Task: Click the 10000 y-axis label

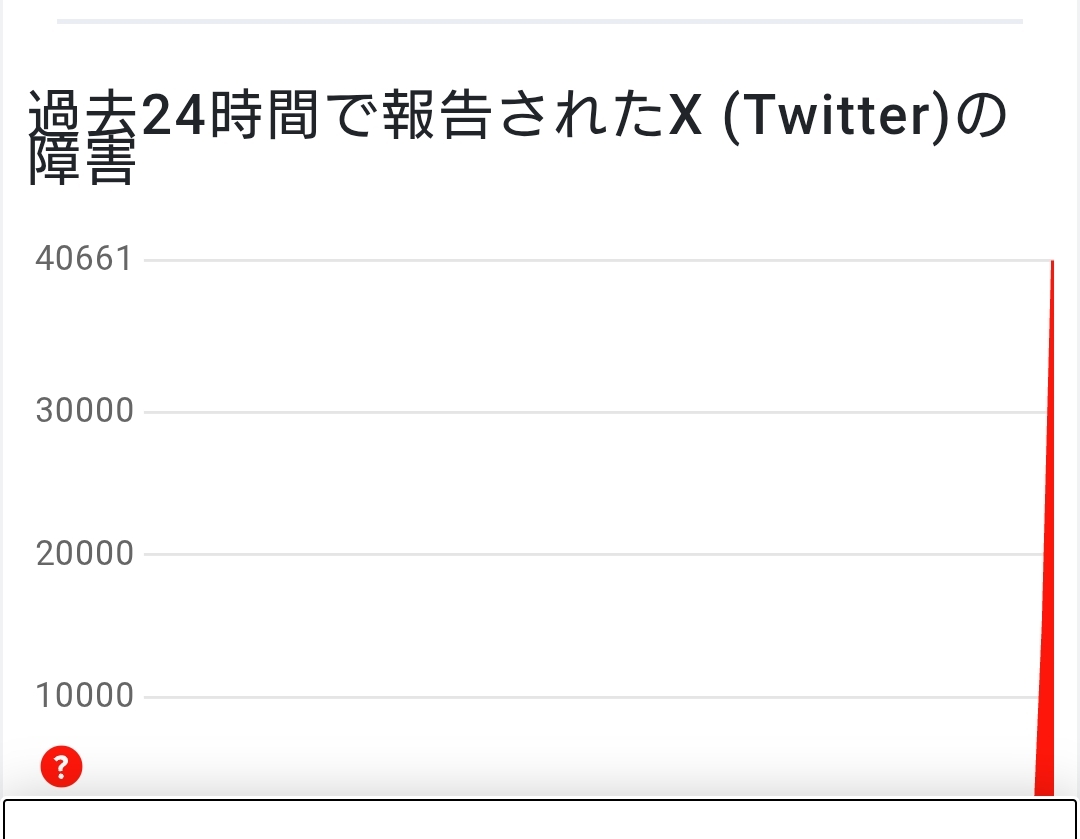Action: [84, 695]
